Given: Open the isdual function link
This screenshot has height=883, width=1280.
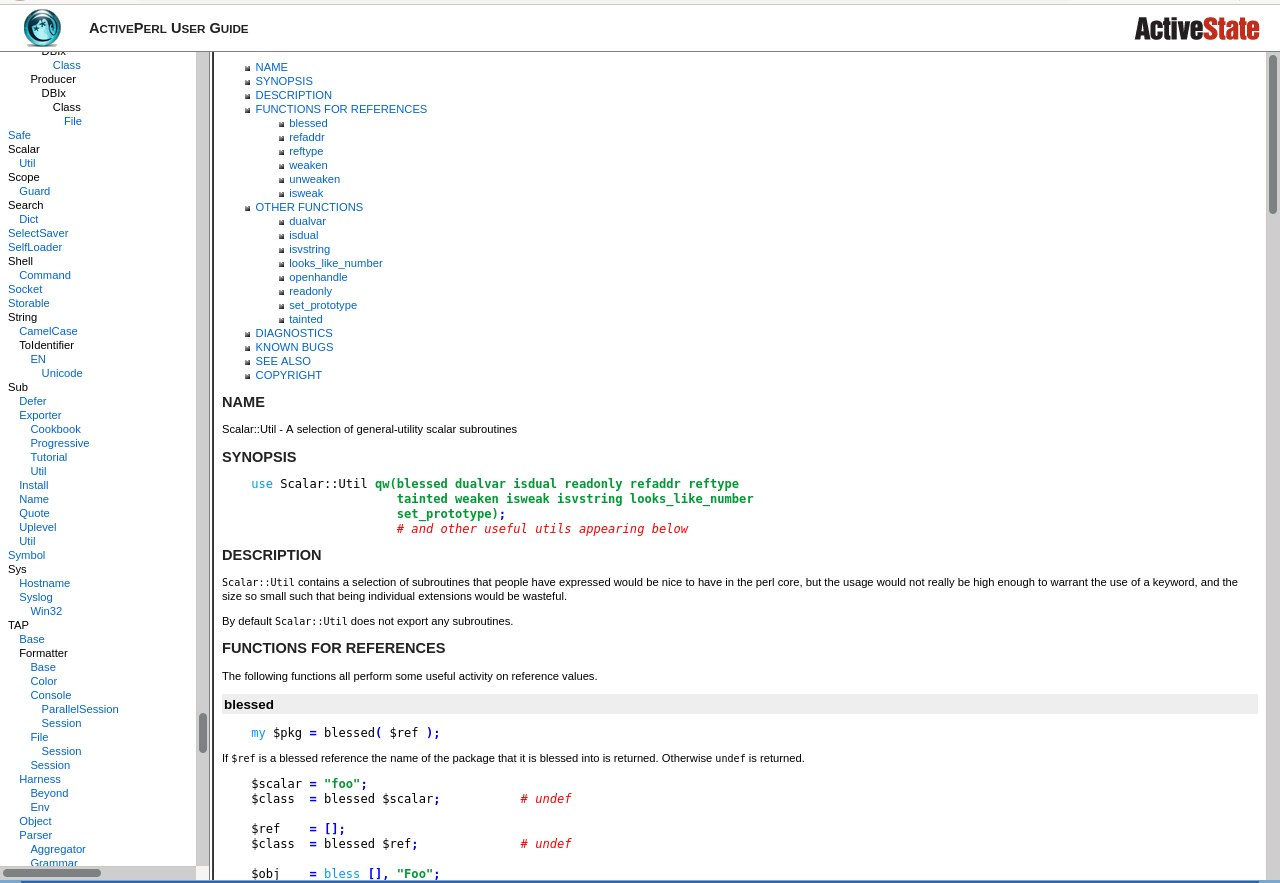Looking at the screenshot, I should click(303, 235).
